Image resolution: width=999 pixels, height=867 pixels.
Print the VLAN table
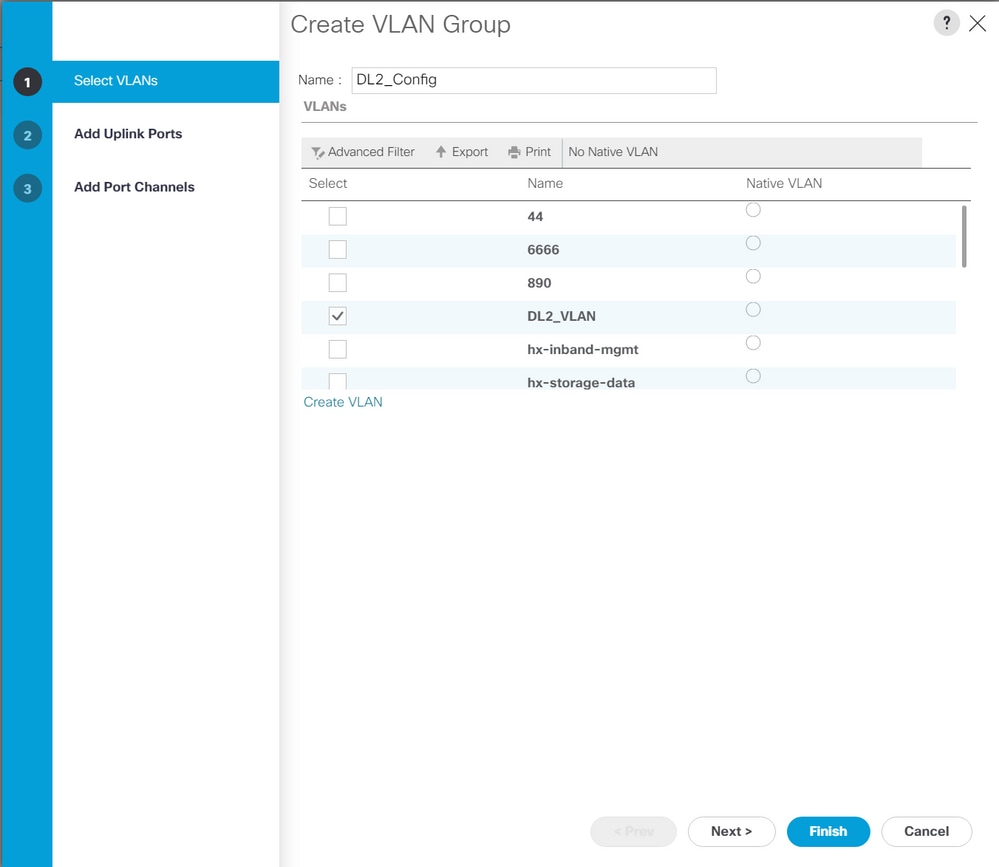(529, 152)
